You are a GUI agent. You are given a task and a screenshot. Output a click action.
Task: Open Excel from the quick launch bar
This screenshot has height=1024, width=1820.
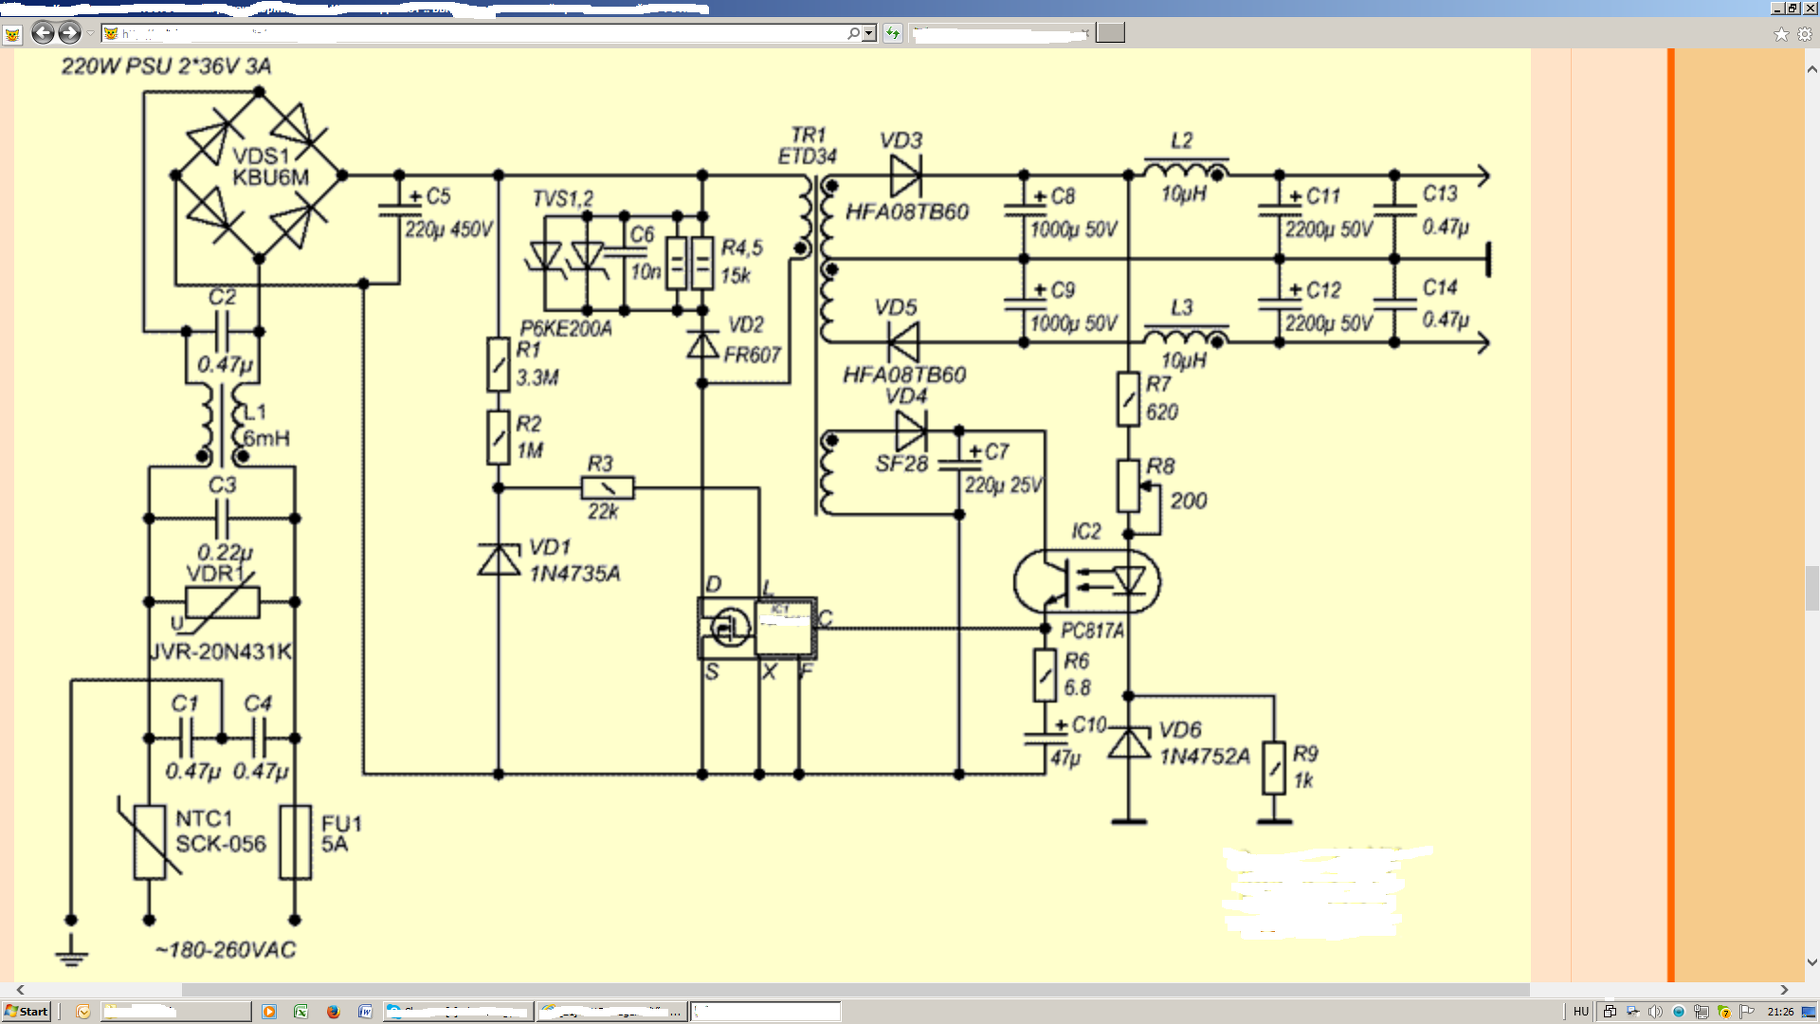(x=300, y=1011)
